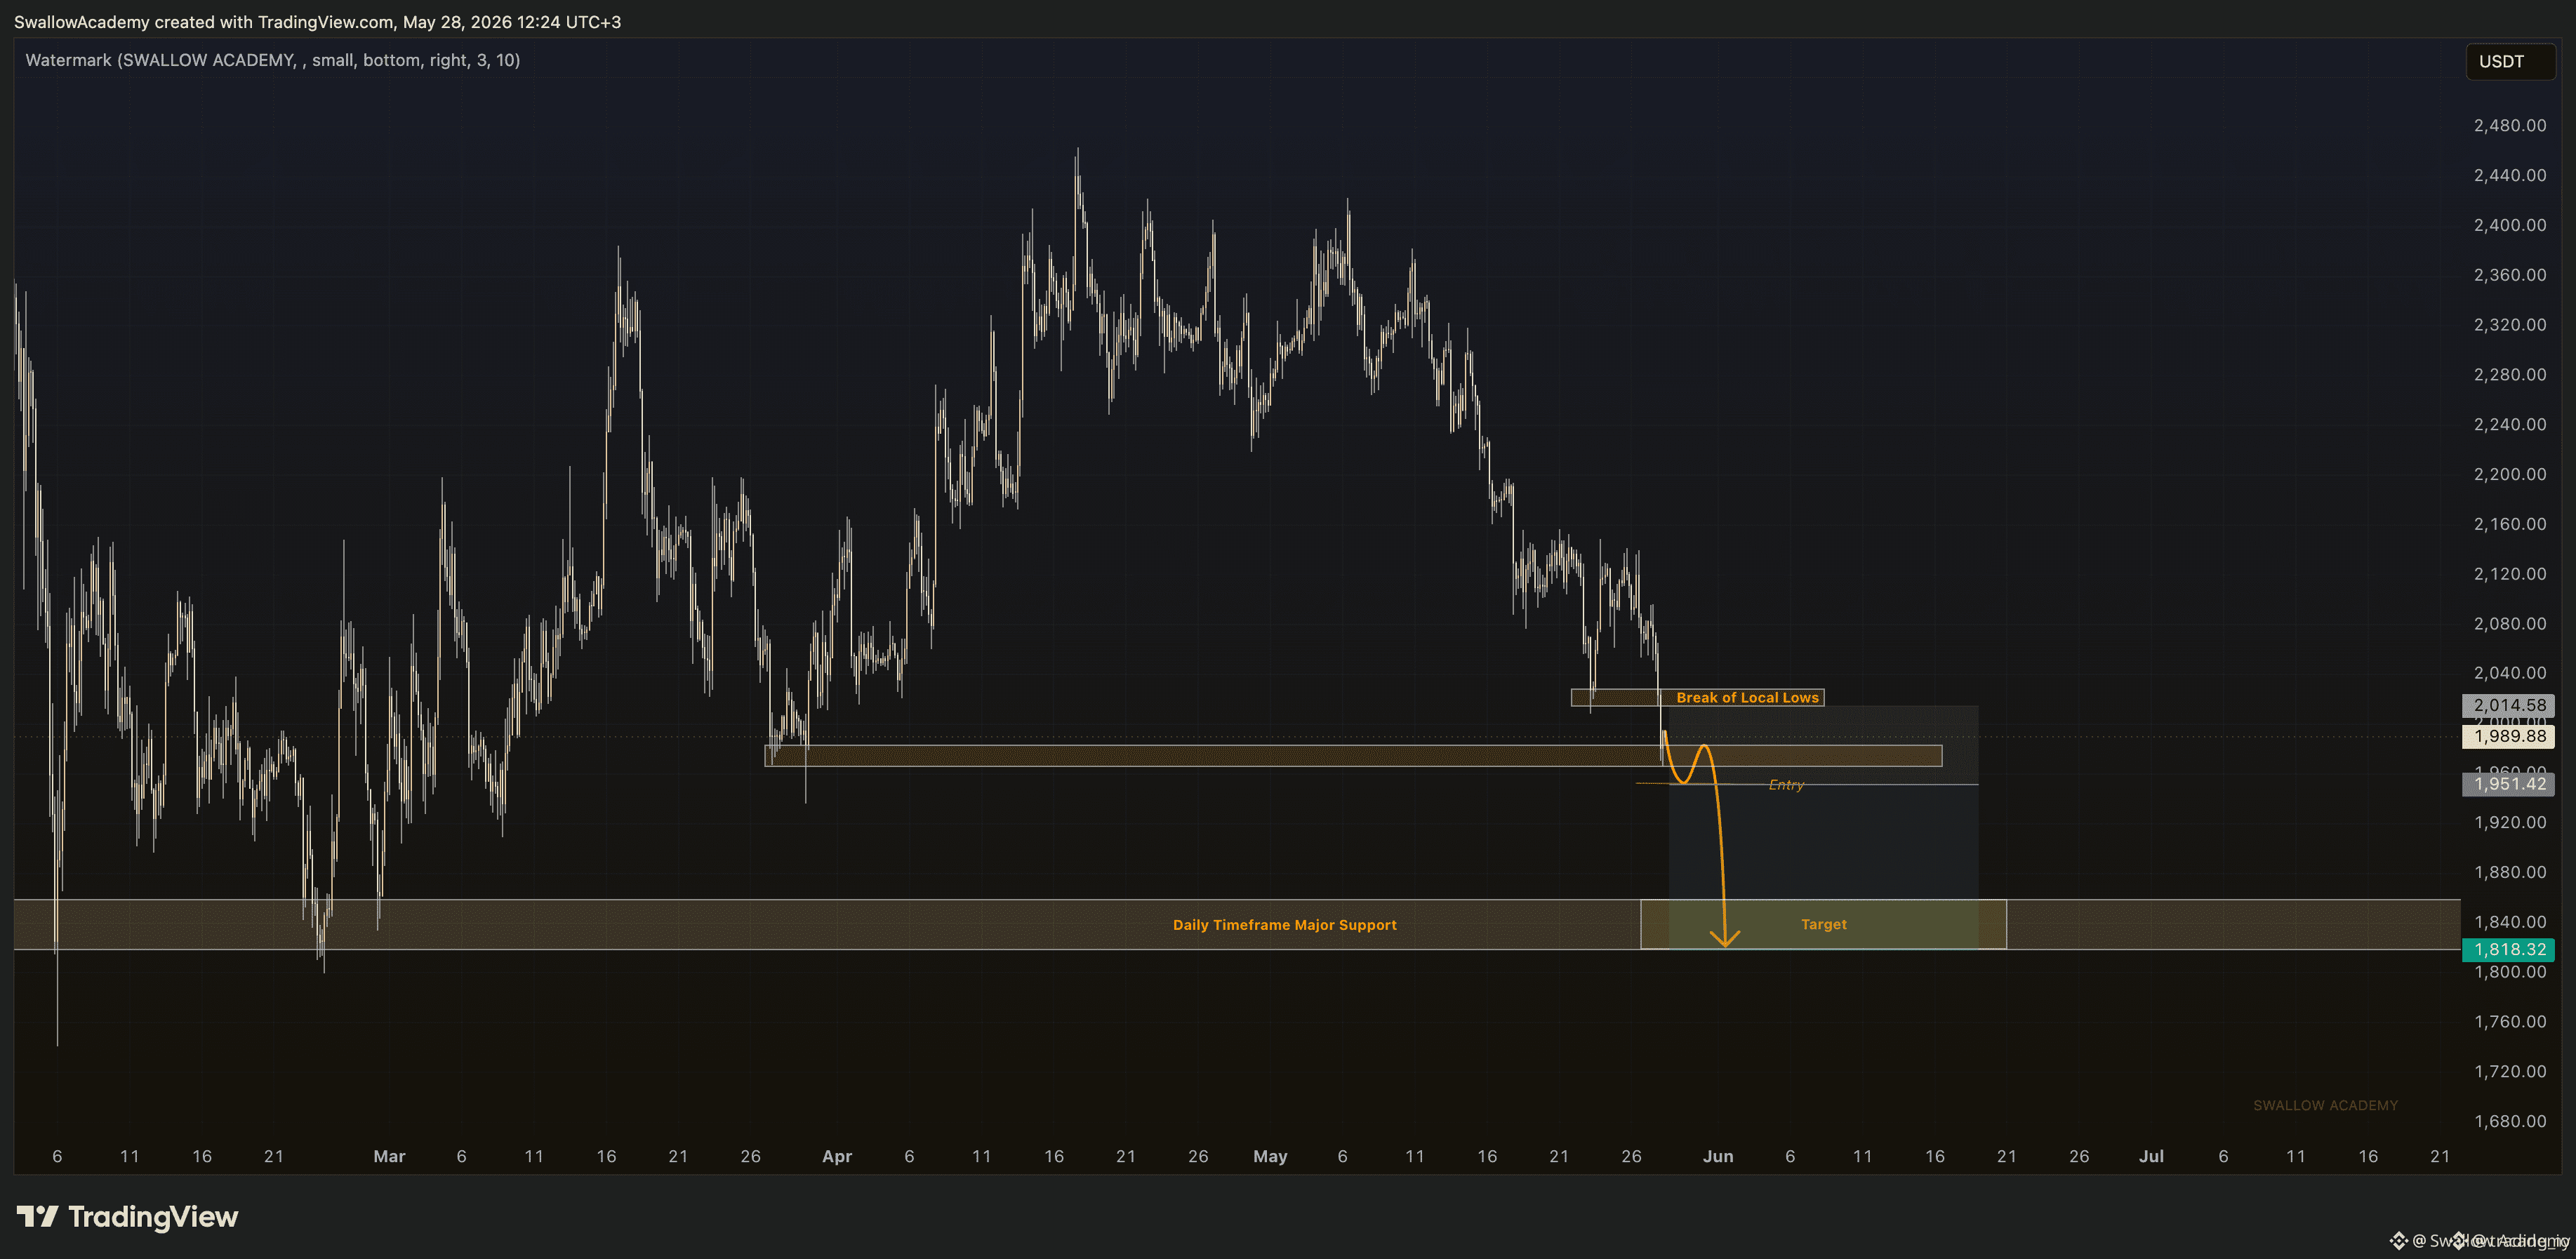Screen dimensions: 2576x1259
Task: Click the 2,280.00 price axis label
Action: [x=2510, y=374]
